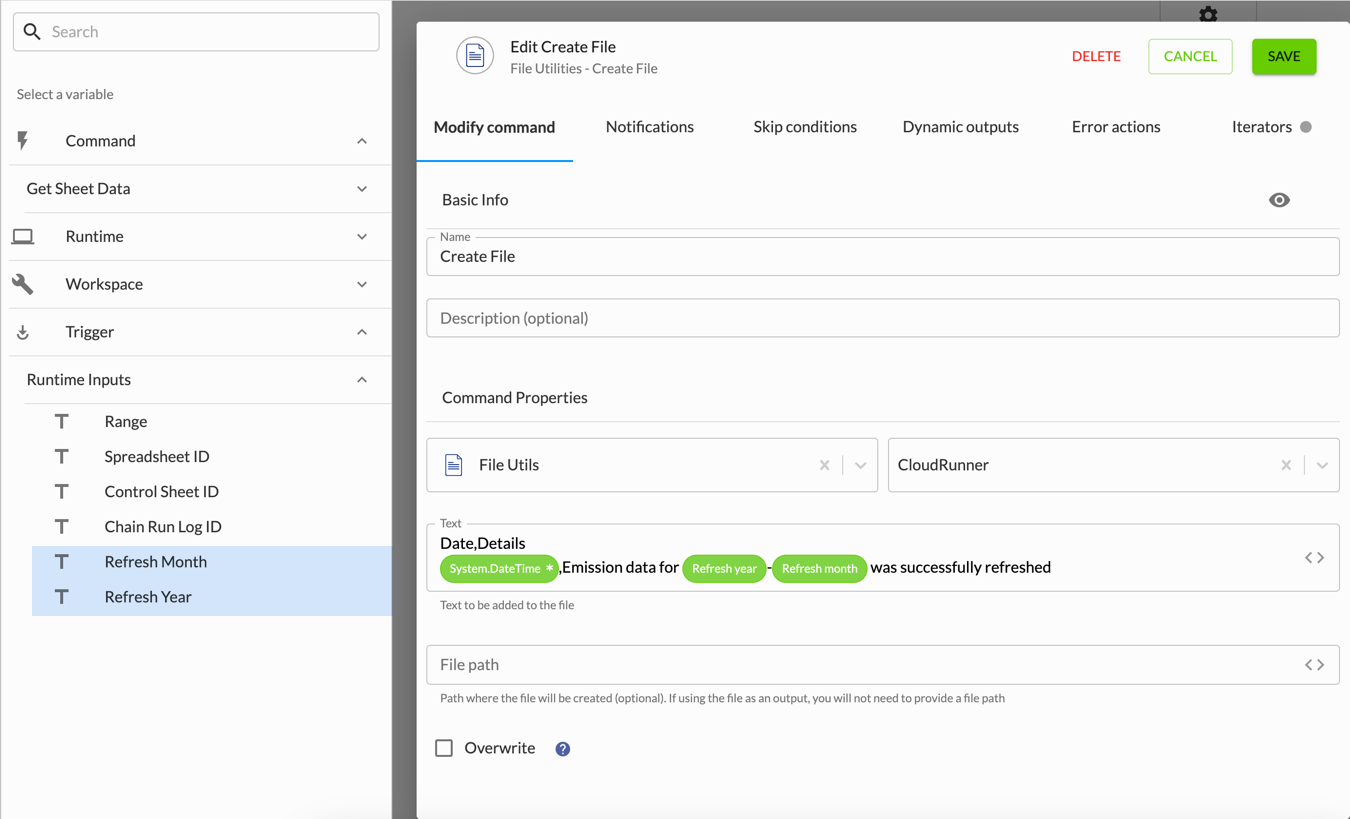Expand the Workspace section
Image resolution: width=1350 pixels, height=819 pixels.
362,284
